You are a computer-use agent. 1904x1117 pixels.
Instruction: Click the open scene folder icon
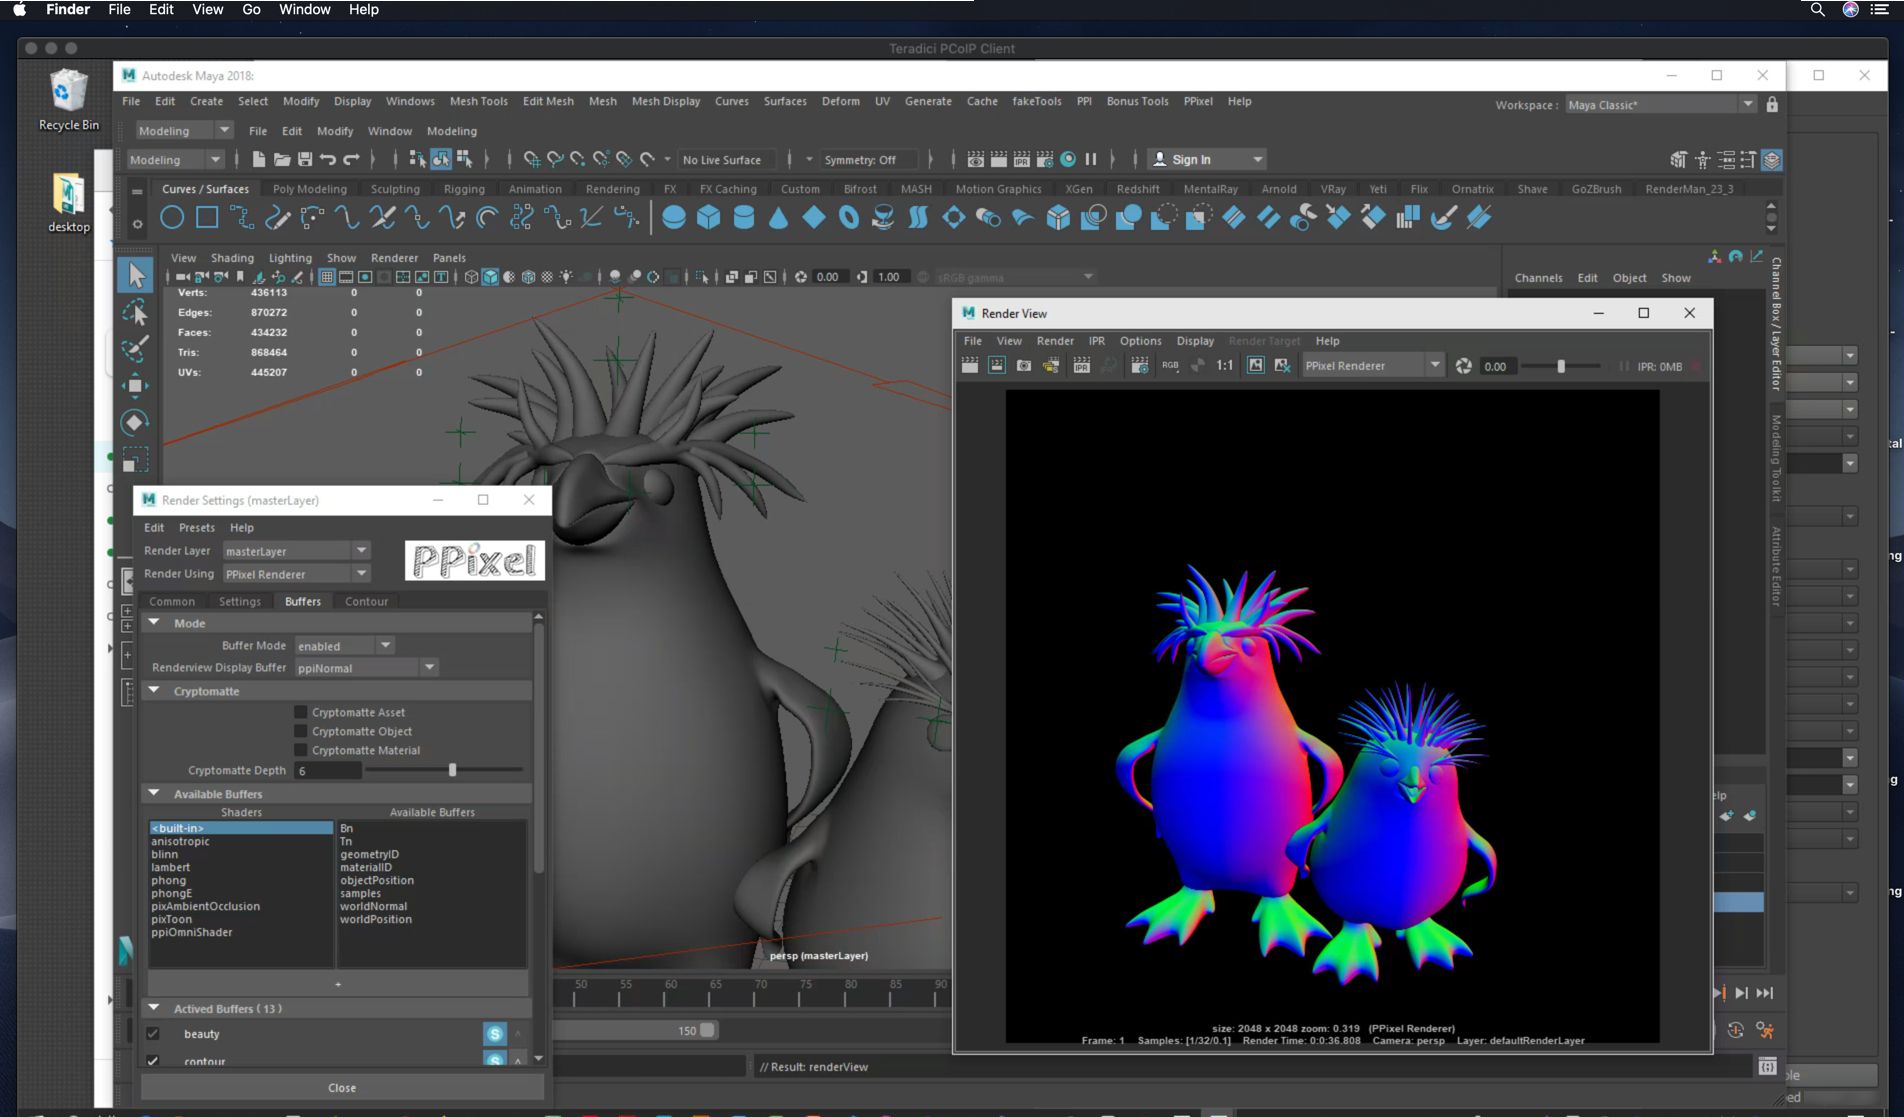[x=282, y=159]
